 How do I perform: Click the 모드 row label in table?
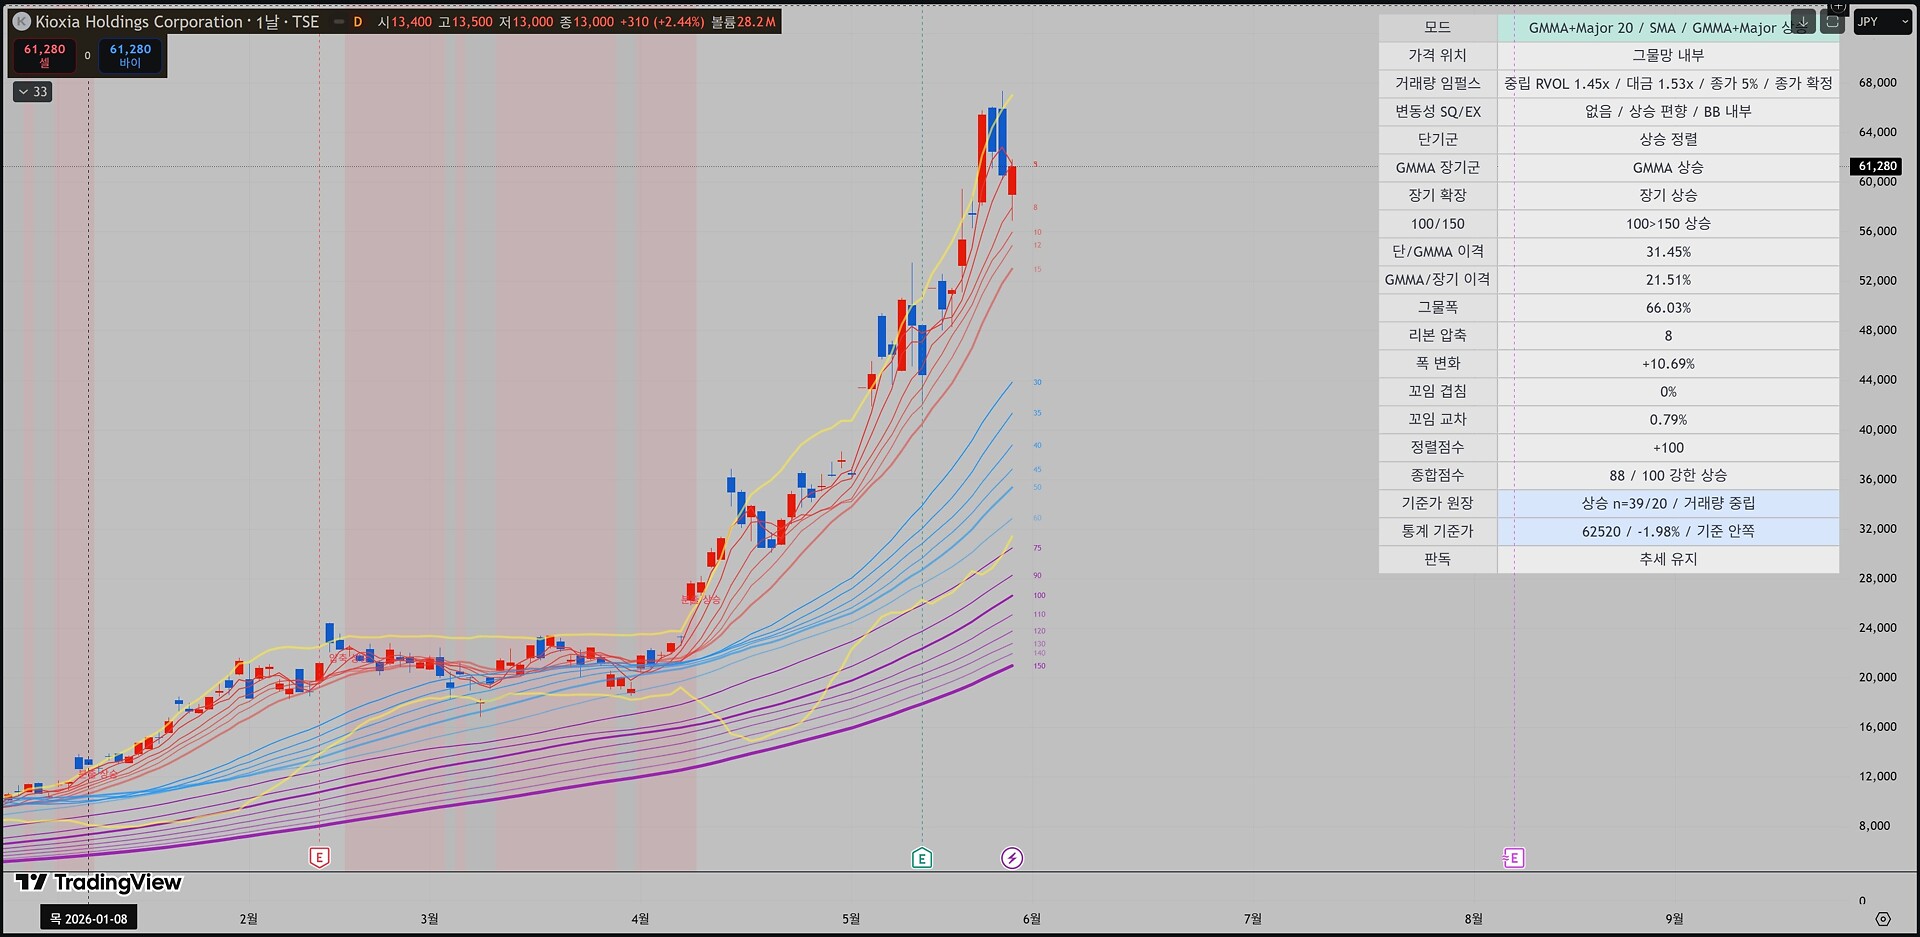point(1437,27)
